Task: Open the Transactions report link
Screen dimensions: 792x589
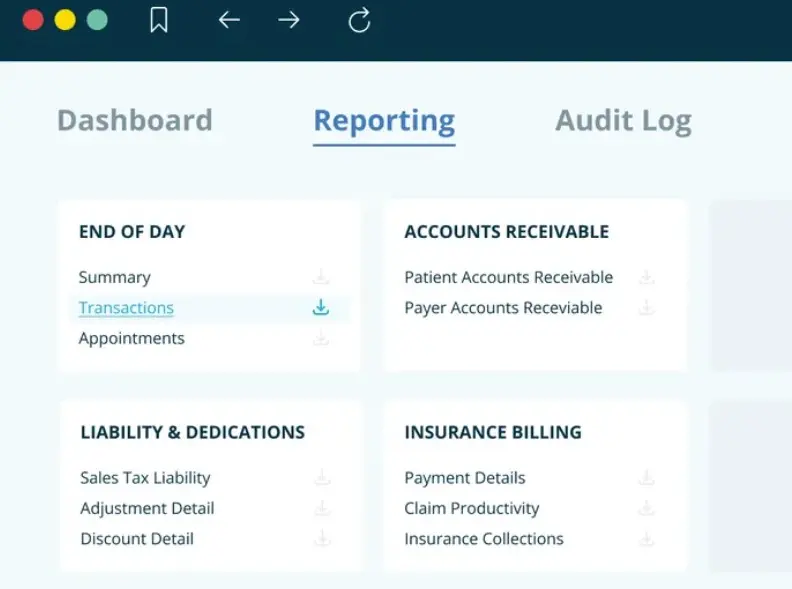Action: (126, 307)
